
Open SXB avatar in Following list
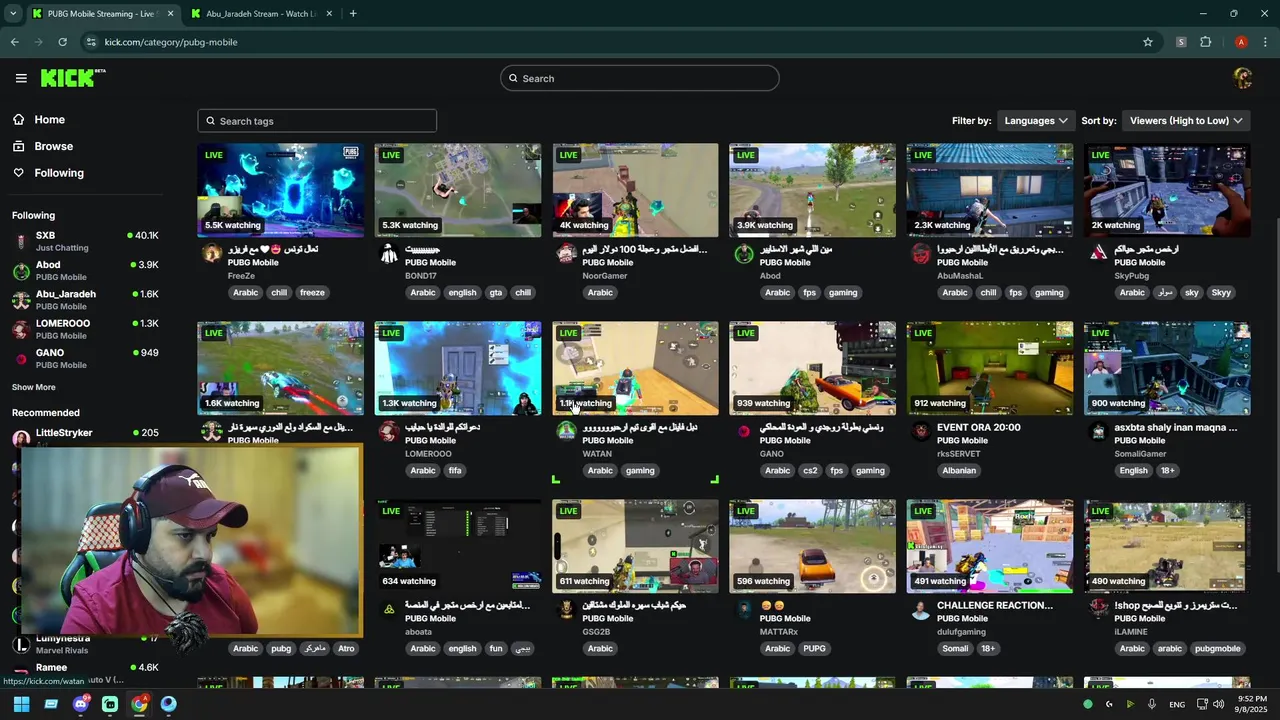[21, 241]
